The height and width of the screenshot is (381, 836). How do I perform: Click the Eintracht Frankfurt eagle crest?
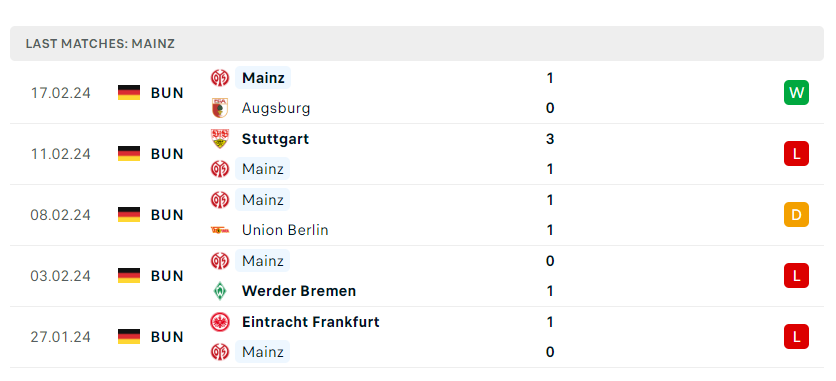pos(220,322)
